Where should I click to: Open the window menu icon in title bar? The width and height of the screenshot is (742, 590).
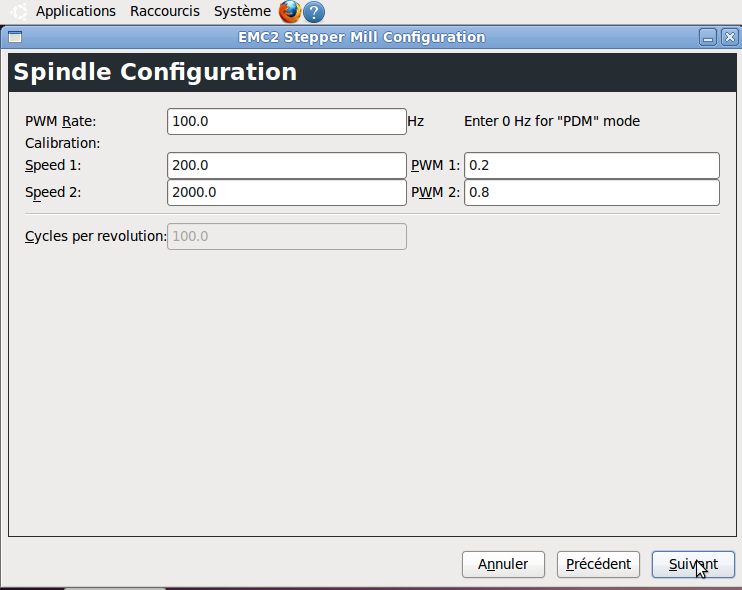coord(15,37)
